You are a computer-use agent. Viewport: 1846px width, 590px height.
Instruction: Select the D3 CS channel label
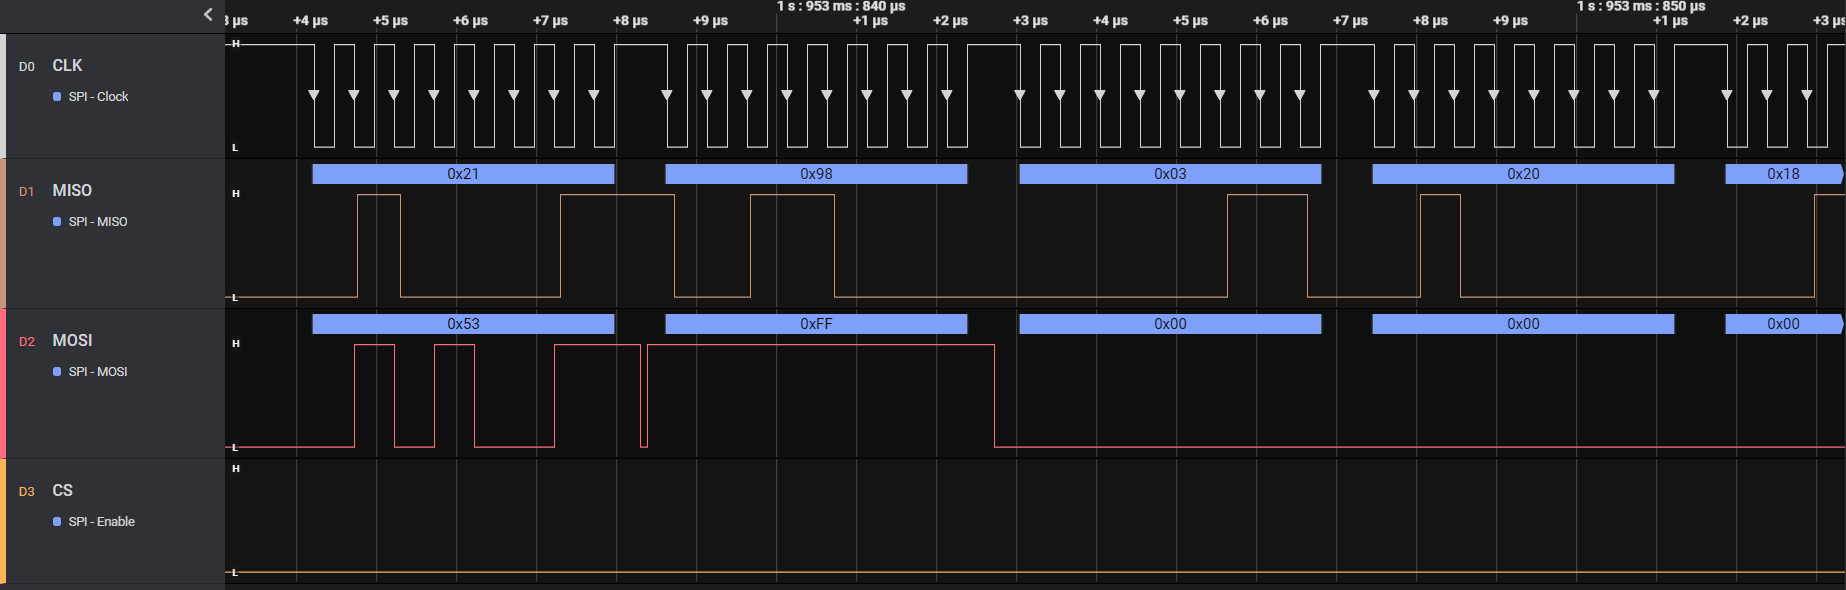coord(62,490)
